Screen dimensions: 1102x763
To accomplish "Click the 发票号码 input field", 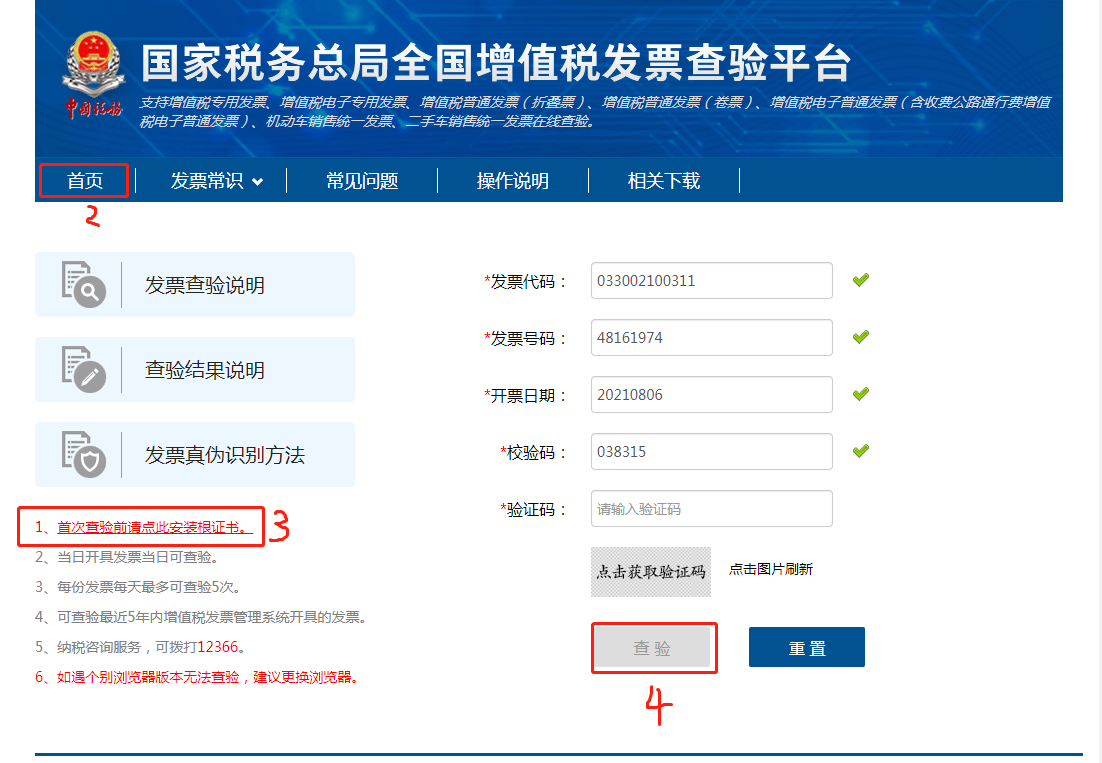I will [711, 337].
